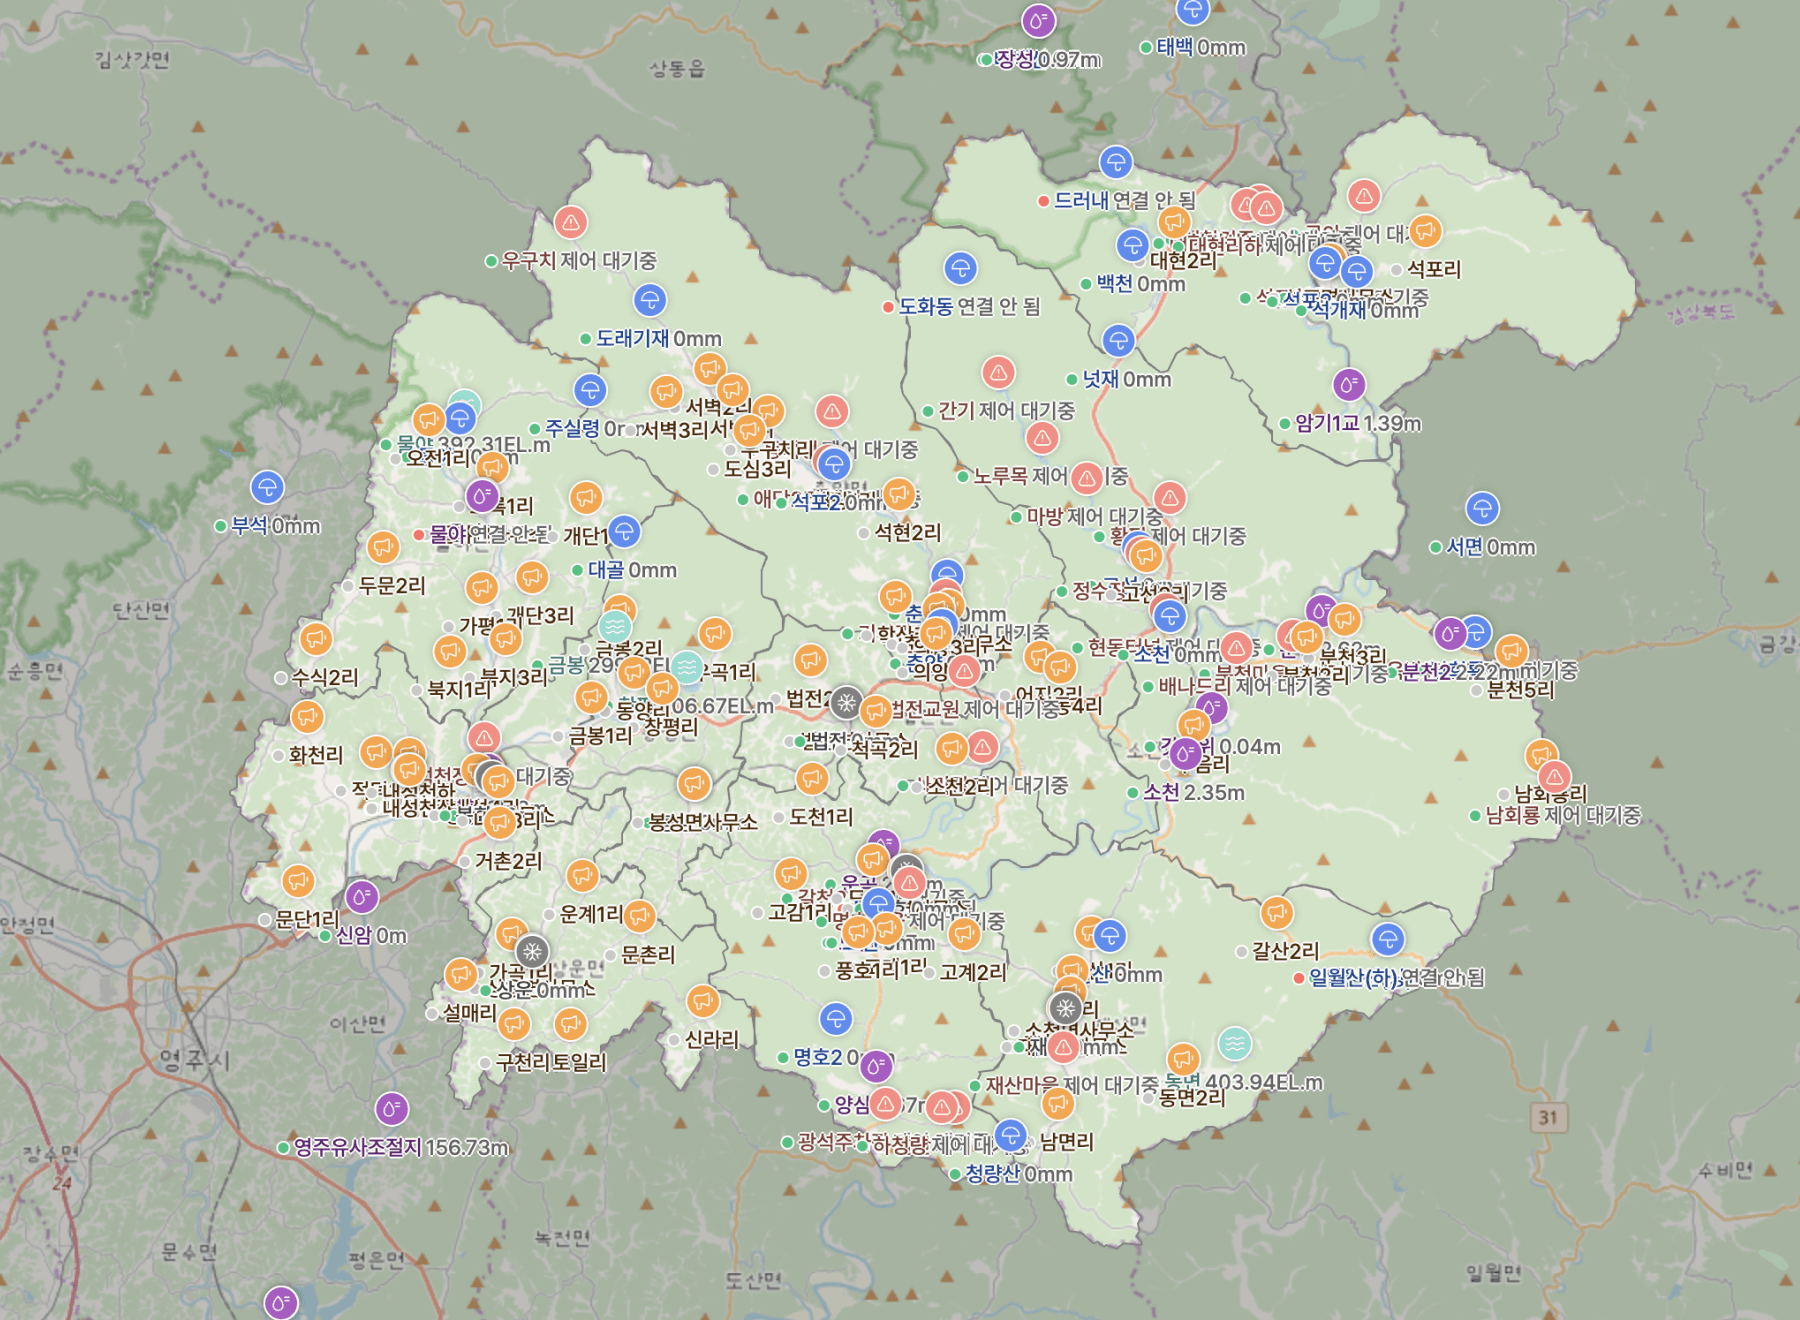The image size is (1800, 1320).
Task: Select the purple water level icon above 신암
Action: (x=362, y=897)
